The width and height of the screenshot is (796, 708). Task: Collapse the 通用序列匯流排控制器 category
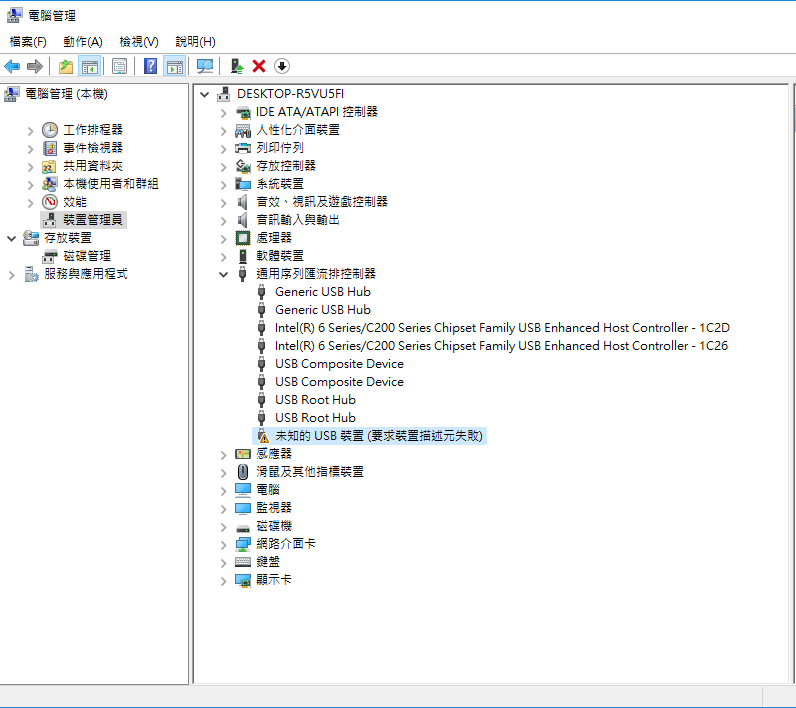pyautogui.click(x=223, y=274)
